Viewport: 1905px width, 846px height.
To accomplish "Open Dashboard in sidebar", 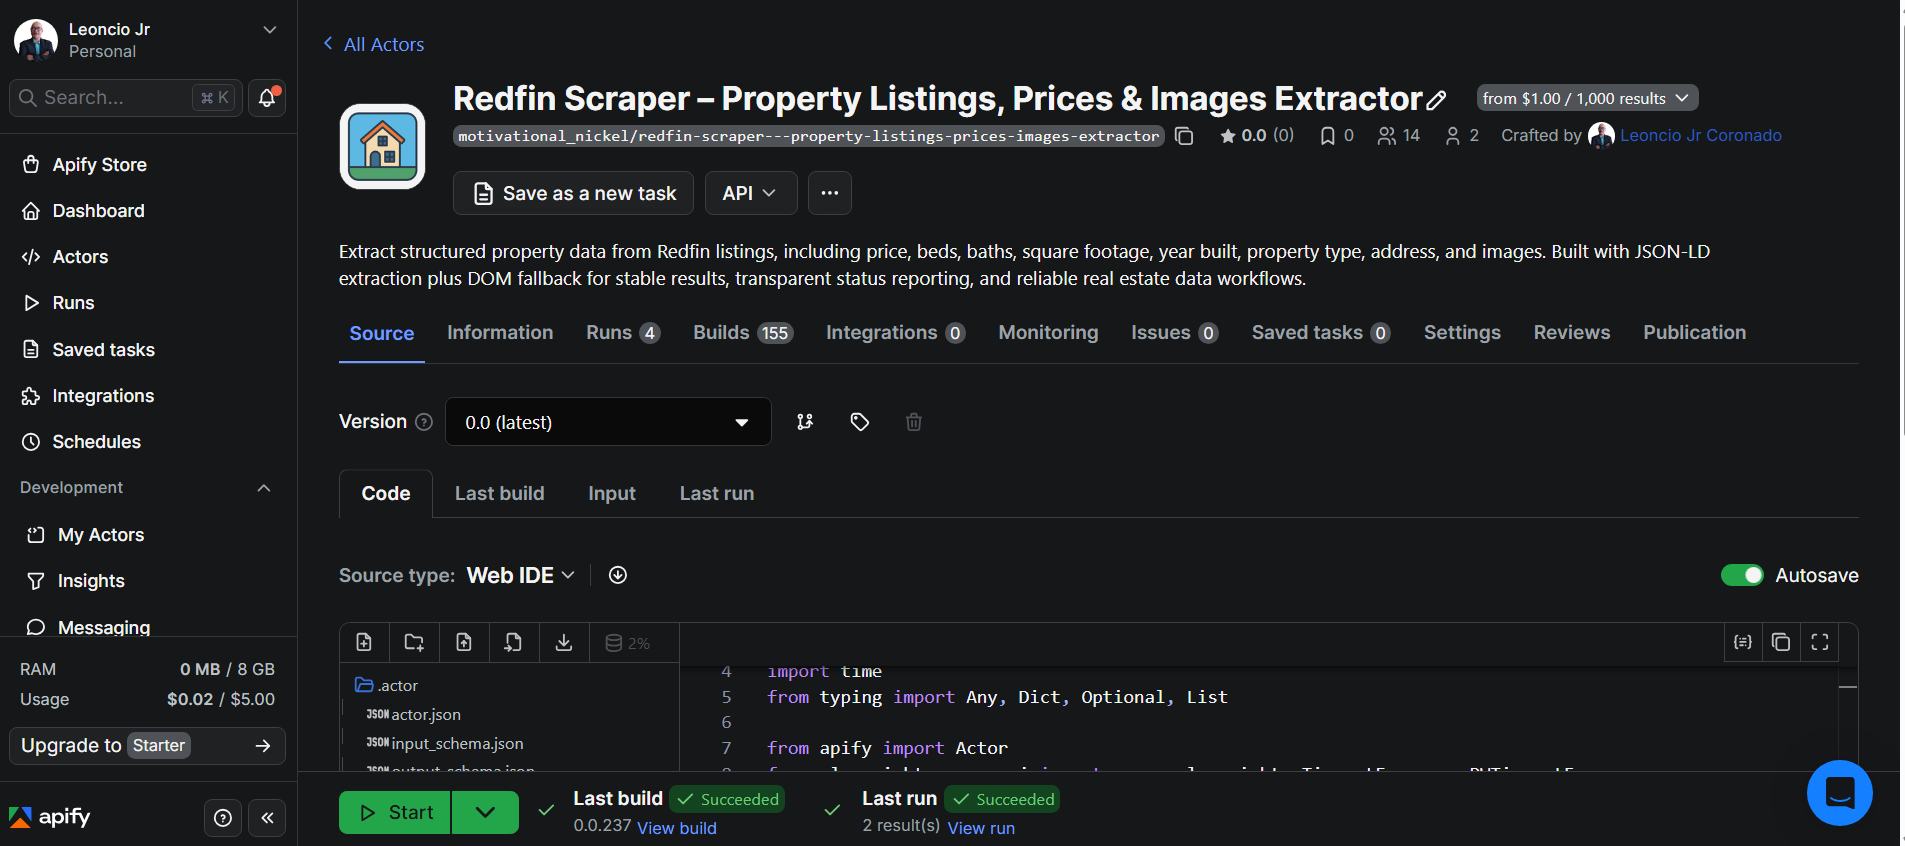I will 98,211.
